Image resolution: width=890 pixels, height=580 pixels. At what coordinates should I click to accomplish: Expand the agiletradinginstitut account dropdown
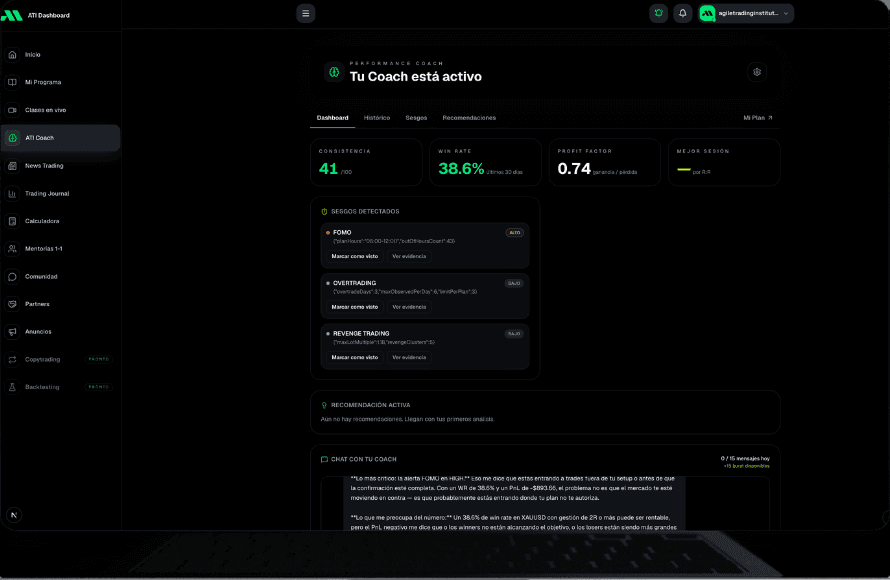(746, 13)
